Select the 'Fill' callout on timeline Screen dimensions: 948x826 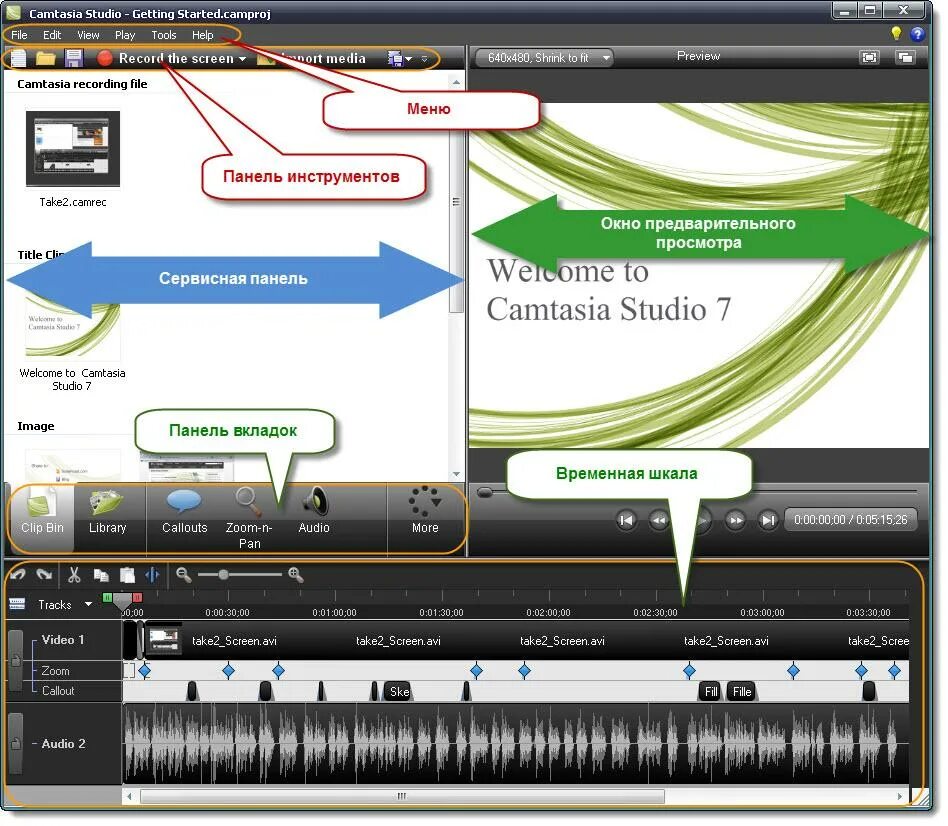711,692
